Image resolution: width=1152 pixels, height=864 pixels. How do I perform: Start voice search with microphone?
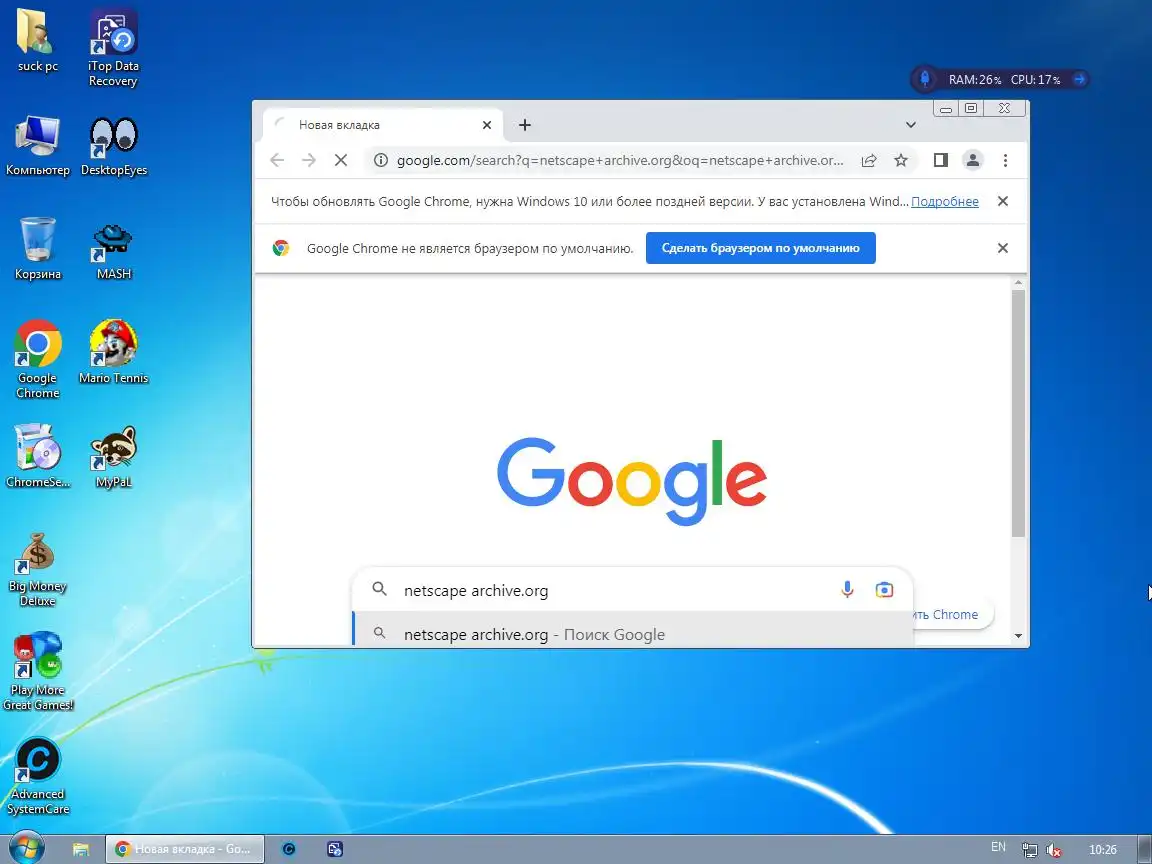point(847,589)
